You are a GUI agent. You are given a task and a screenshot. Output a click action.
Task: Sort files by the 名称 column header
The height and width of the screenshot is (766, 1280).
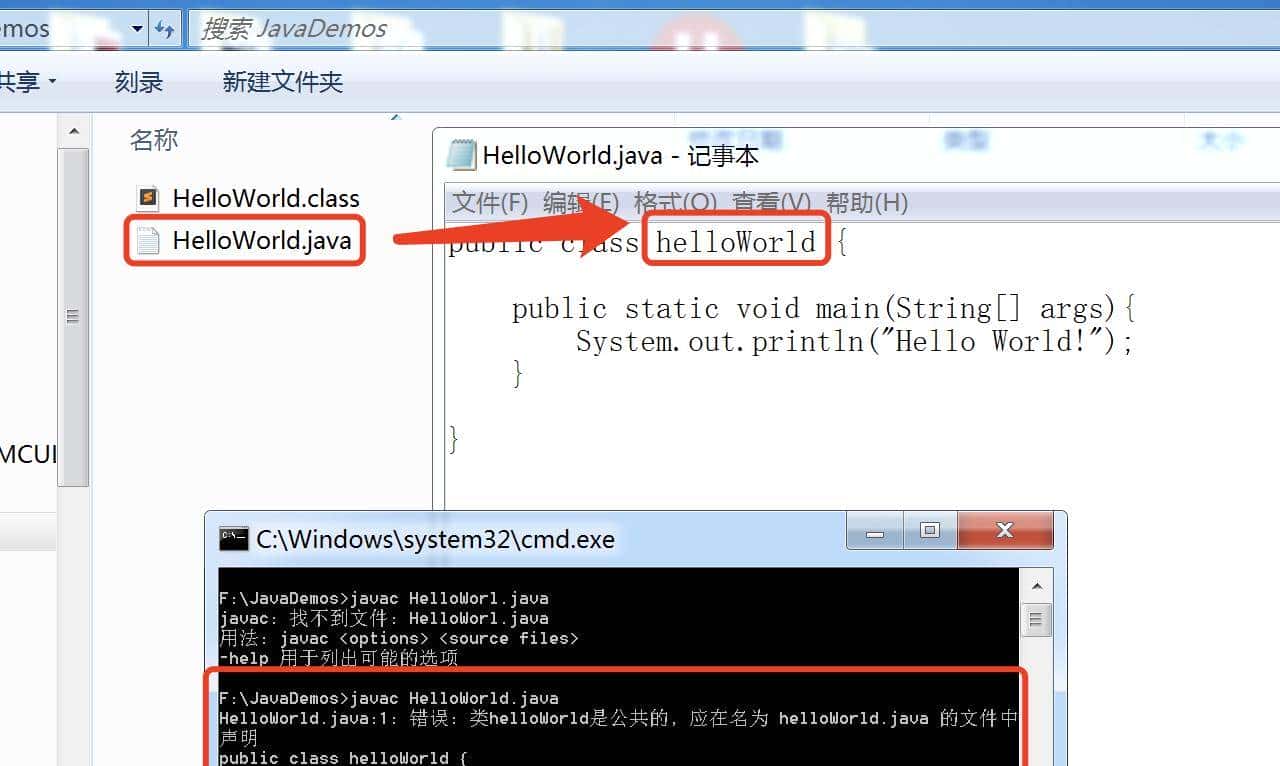coord(154,140)
